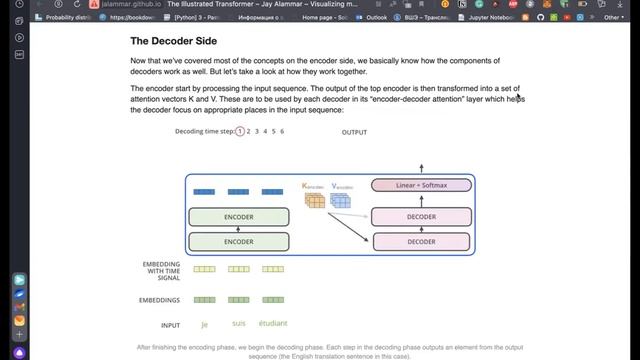640x360 pixels.
Task: Open the sidebar video play icon
Action: tap(19, 38)
